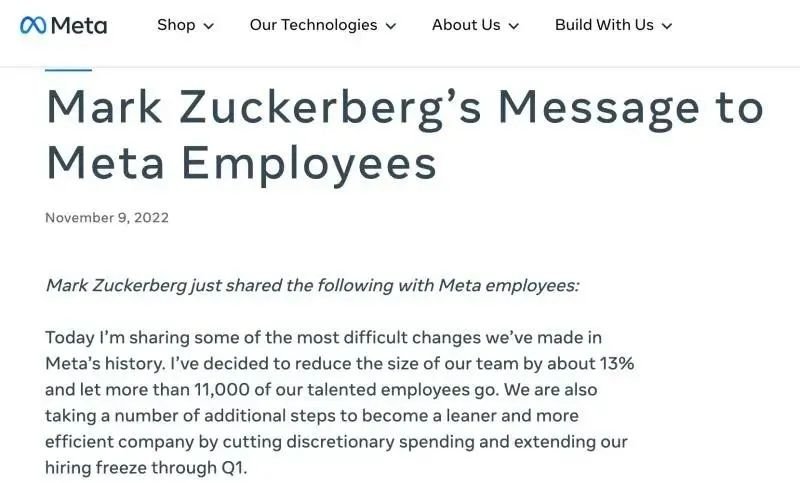Image resolution: width=800 pixels, height=483 pixels.
Task: Expand the Our Technologies chevron arrow
Action: pyautogui.click(x=391, y=26)
